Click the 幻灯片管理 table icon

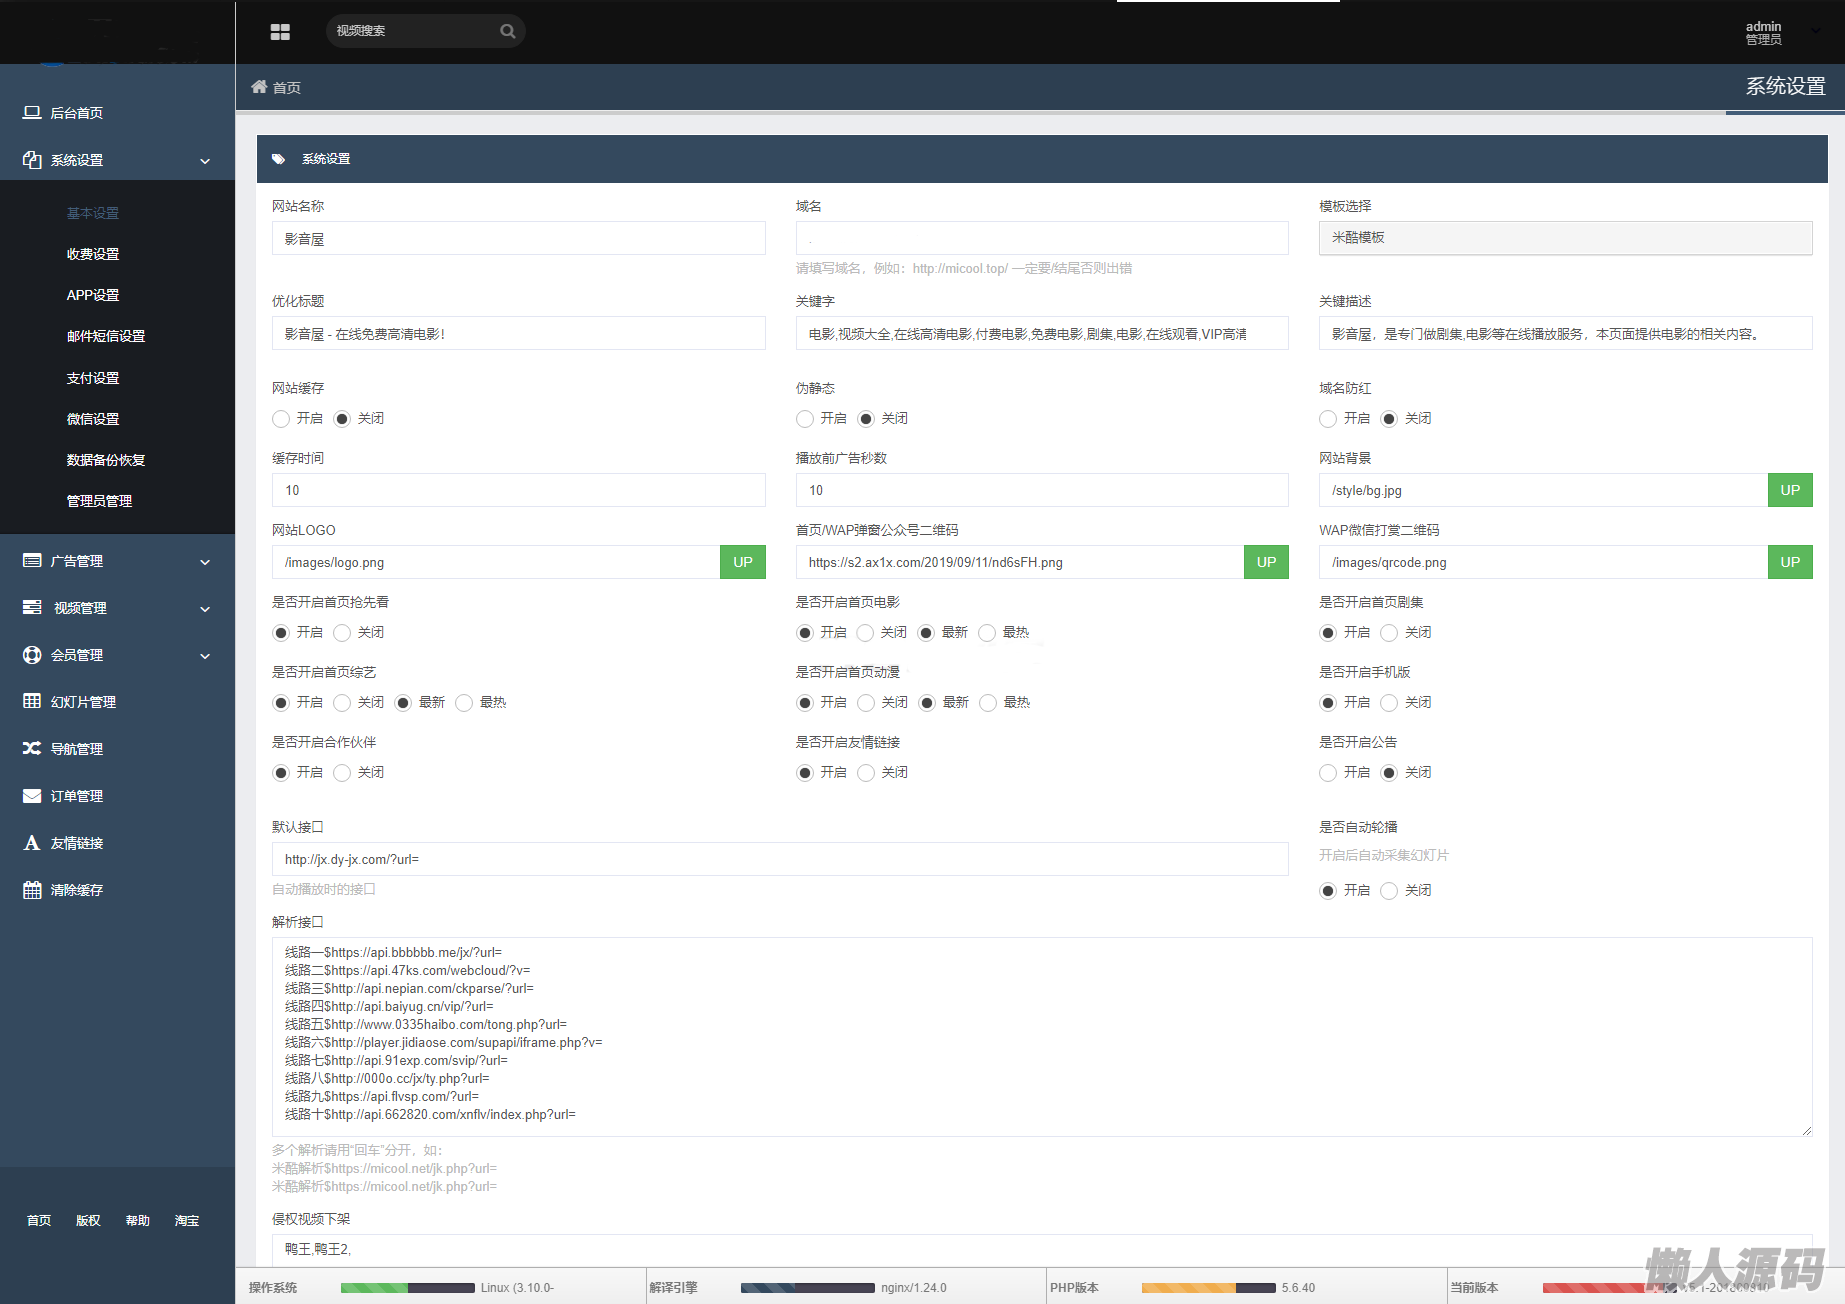32,701
